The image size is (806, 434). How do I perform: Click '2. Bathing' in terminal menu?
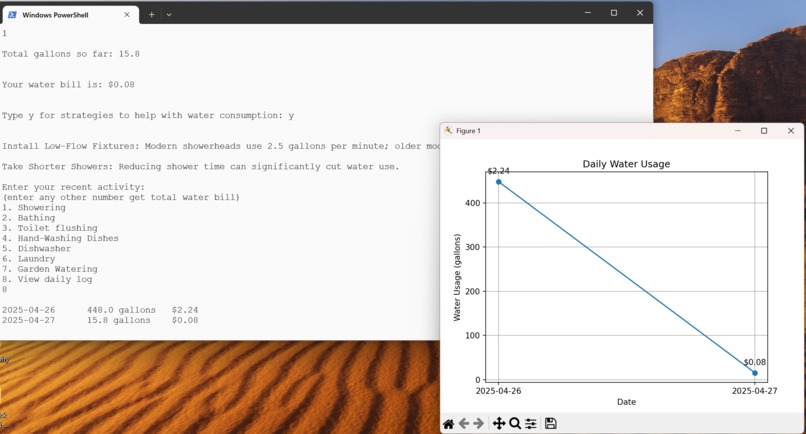pyautogui.click(x=28, y=218)
